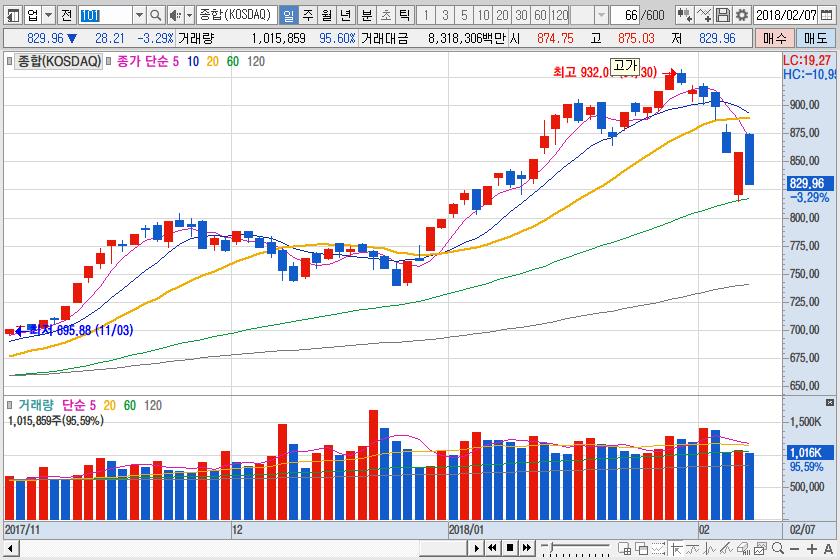Toggle the 거래량 volume indicator checkbox

[x=9, y=405]
